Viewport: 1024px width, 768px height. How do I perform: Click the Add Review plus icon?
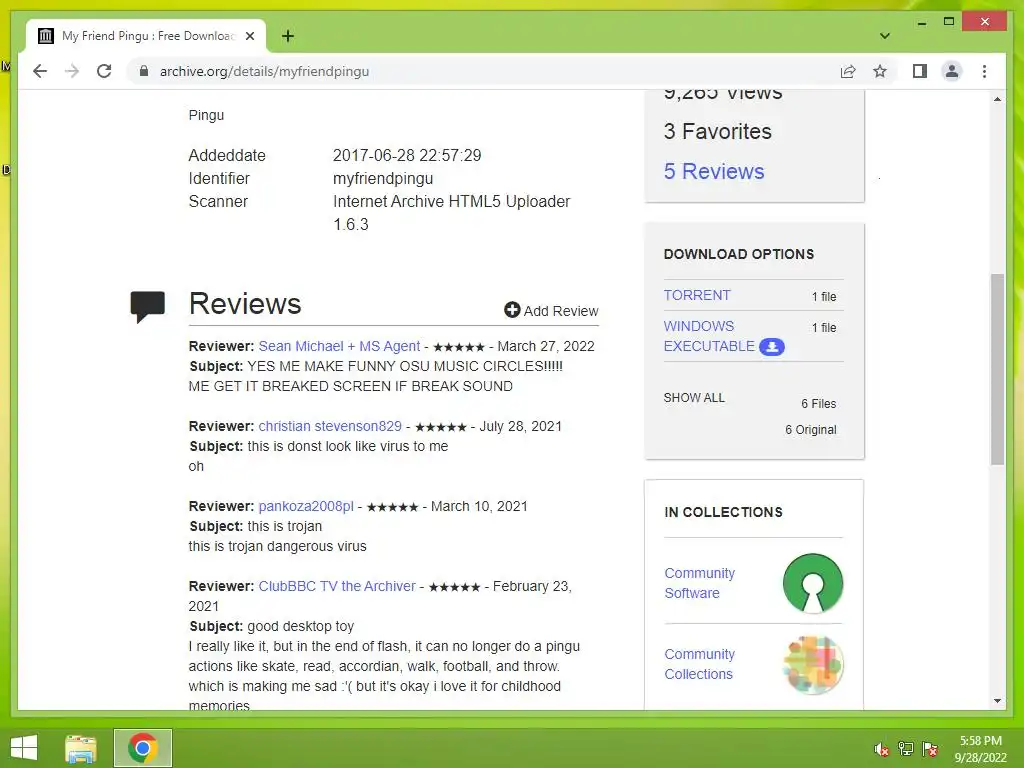[512, 310]
